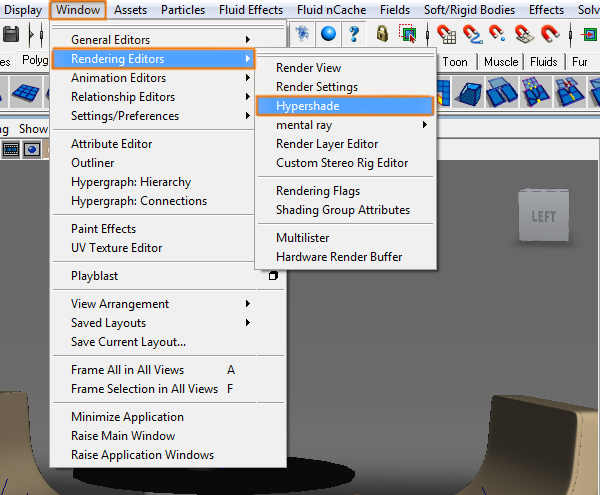Click the particle cloud toolbar icon

(302, 34)
